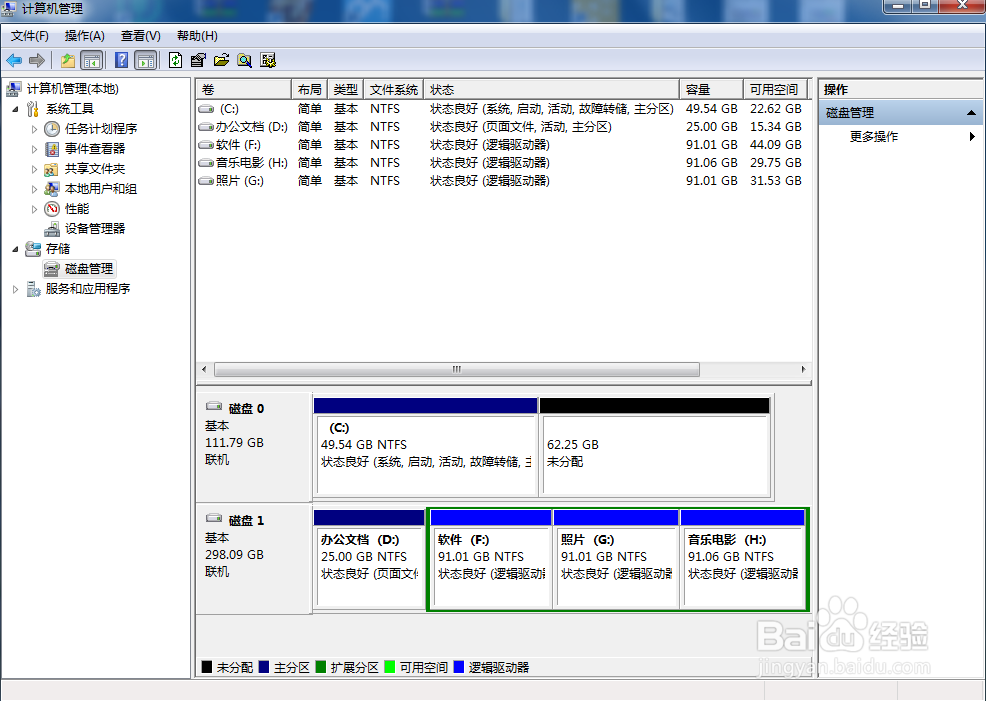The width and height of the screenshot is (986, 701).
Task: Select 磁盘管理 in the tree
Action: 89,269
